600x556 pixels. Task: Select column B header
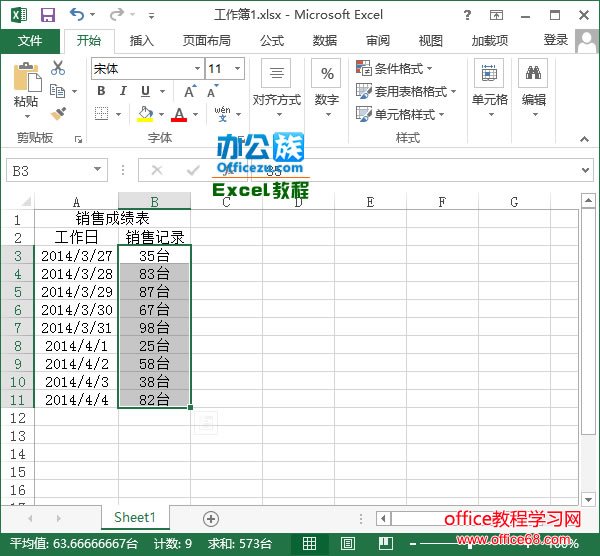tap(154, 201)
